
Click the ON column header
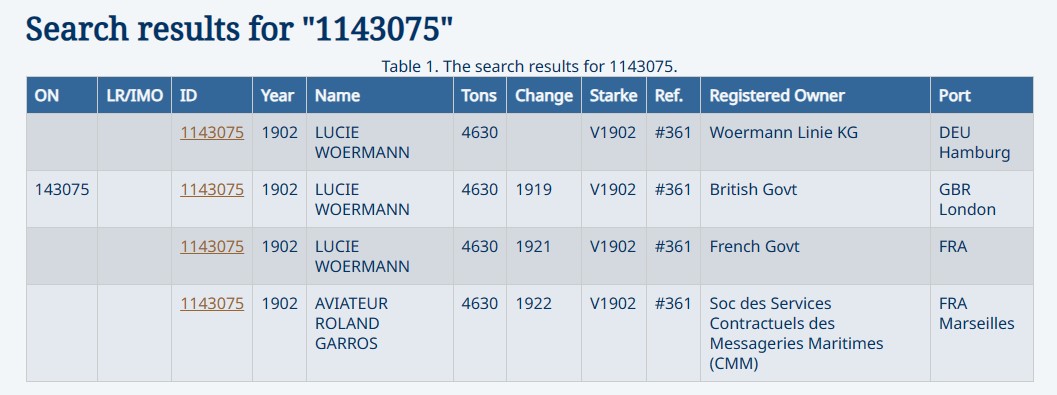(62, 95)
